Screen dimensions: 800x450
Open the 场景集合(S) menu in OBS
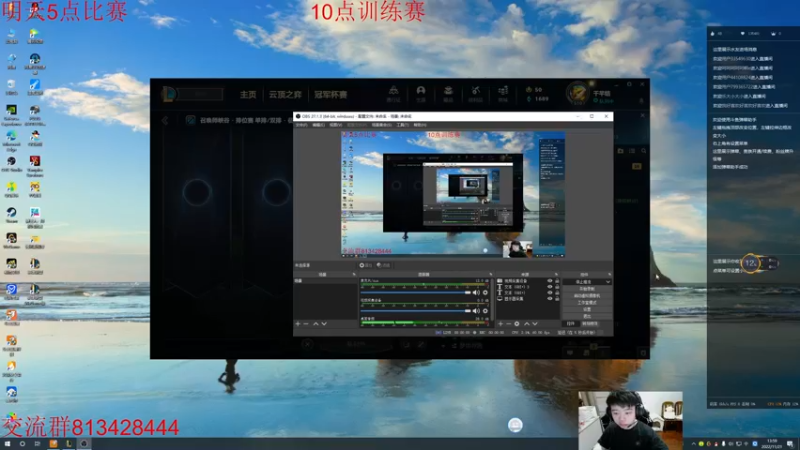[382, 125]
